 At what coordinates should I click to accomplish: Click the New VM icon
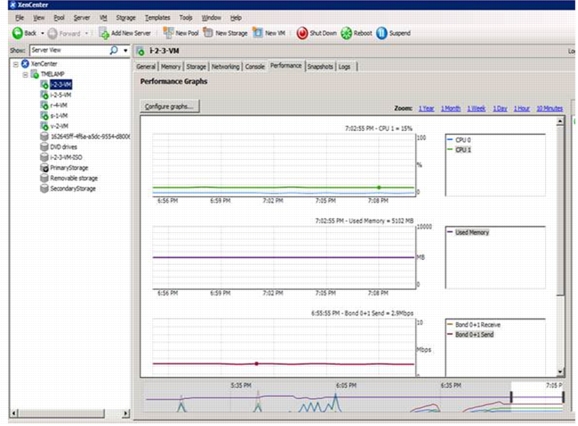(258, 32)
